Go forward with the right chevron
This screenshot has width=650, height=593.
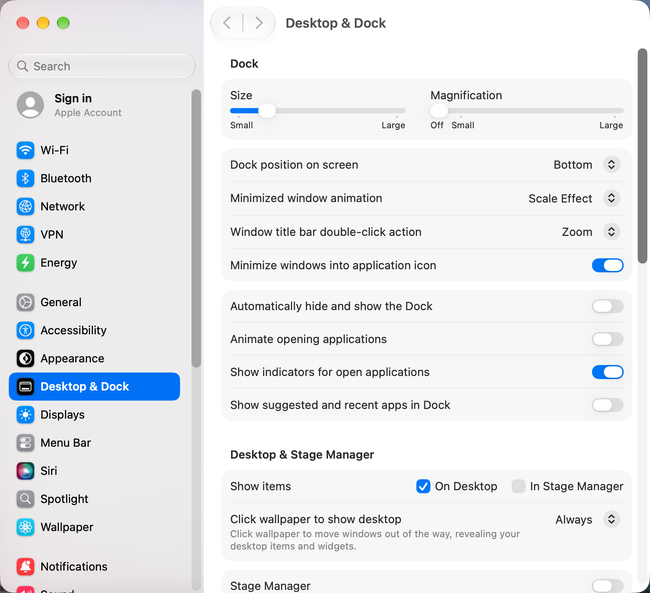point(259,23)
